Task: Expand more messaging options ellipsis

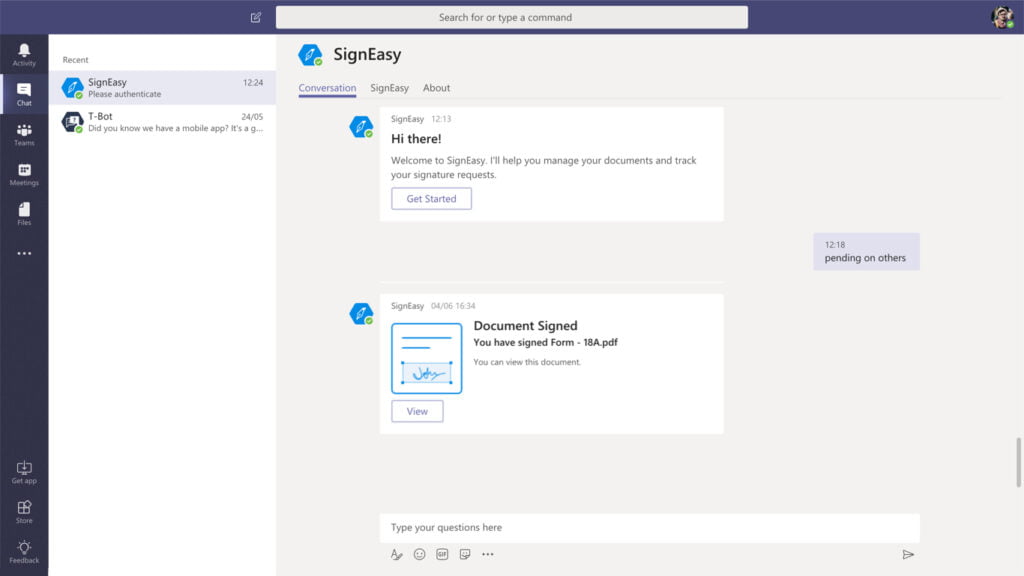Action: tap(488, 554)
